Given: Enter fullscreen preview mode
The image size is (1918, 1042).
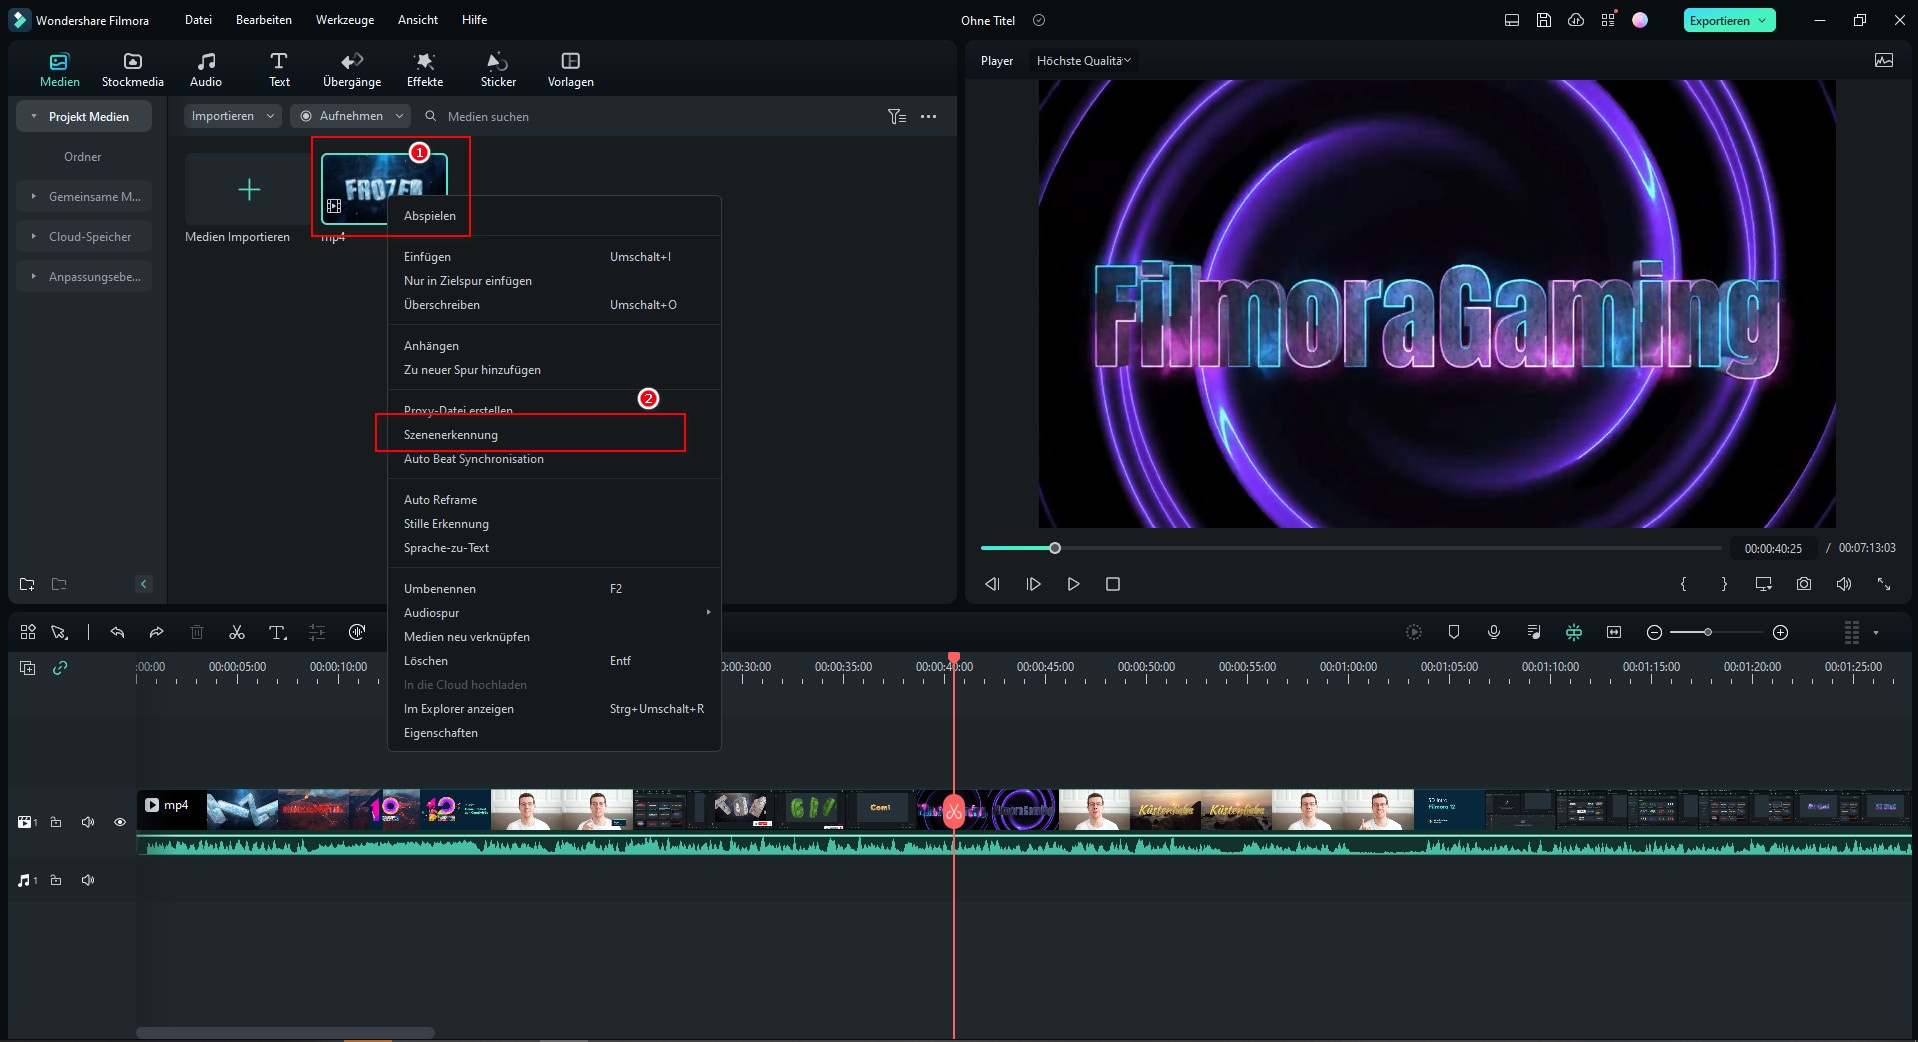Looking at the screenshot, I should click(1884, 584).
